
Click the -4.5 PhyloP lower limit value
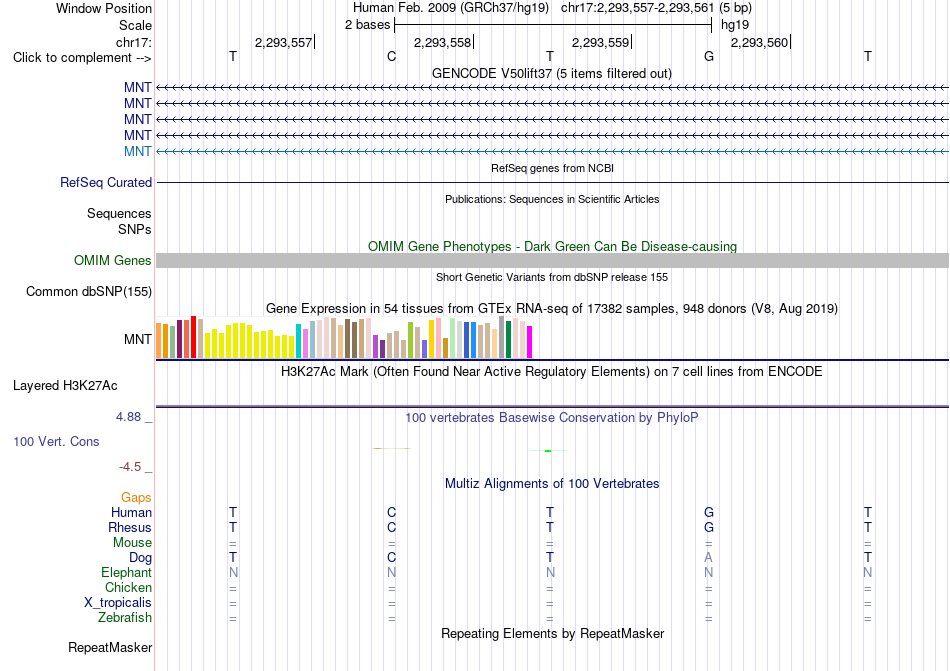click(x=130, y=467)
